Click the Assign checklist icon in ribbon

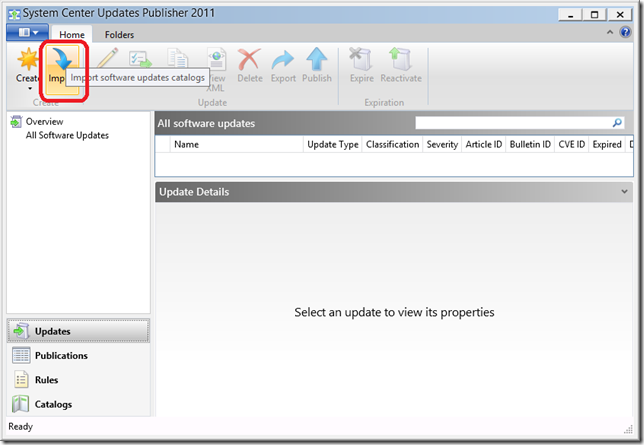(140, 59)
